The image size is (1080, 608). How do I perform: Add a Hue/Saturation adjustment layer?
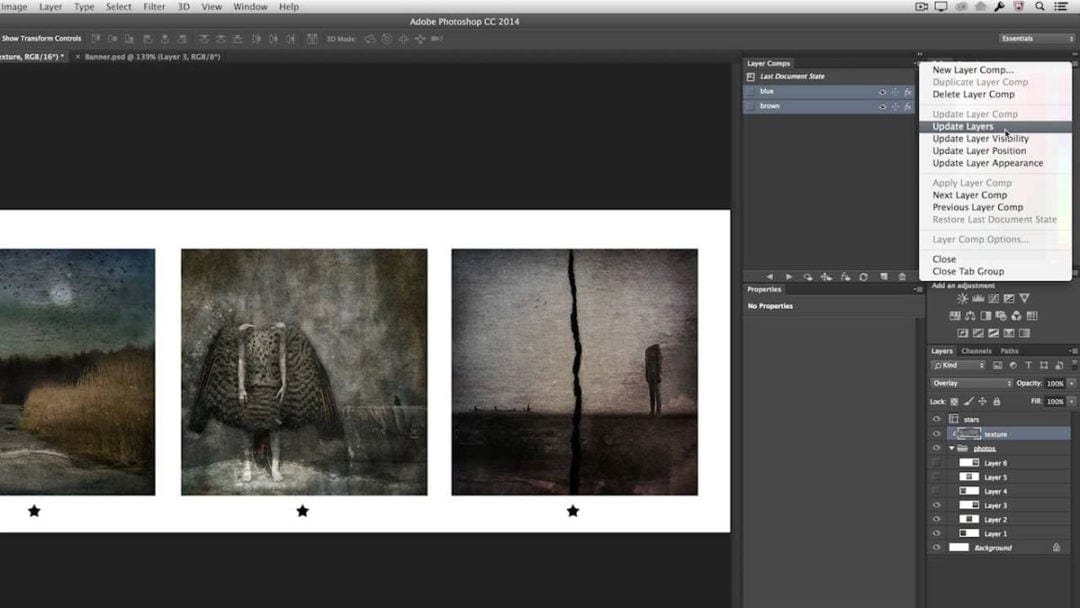coord(955,315)
